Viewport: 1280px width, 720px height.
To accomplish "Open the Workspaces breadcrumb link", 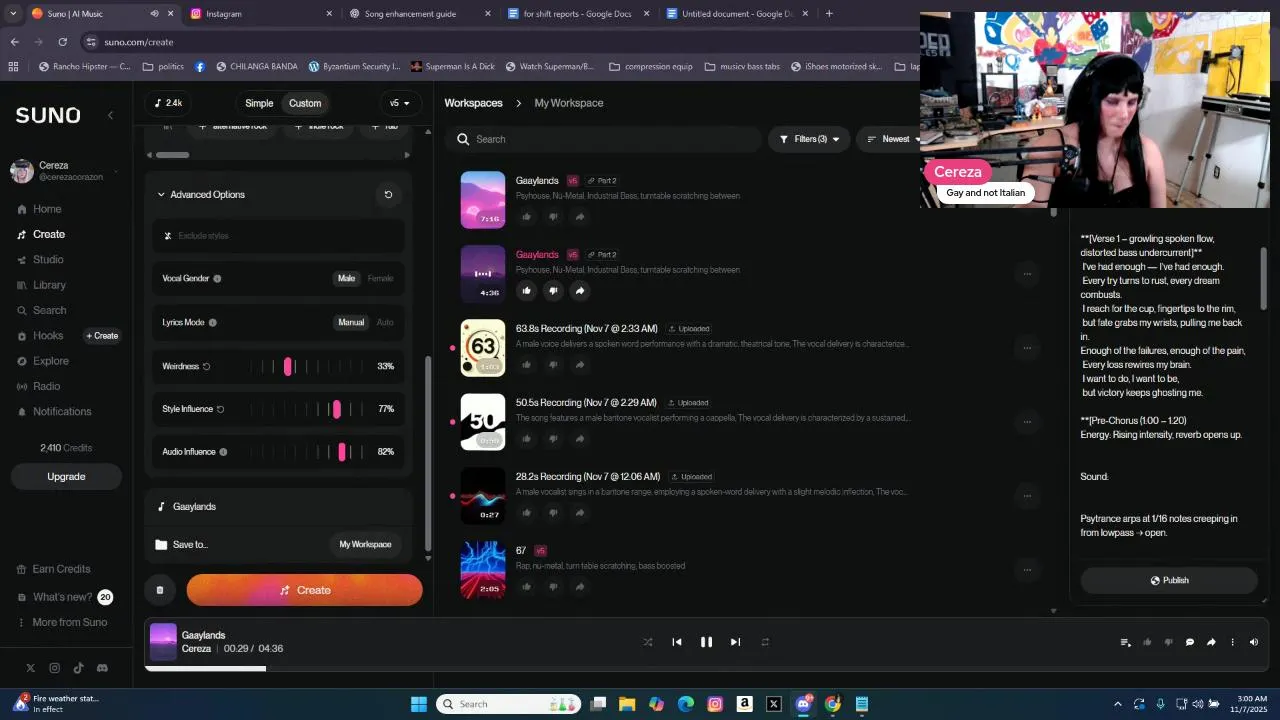I will pyautogui.click(x=473, y=103).
